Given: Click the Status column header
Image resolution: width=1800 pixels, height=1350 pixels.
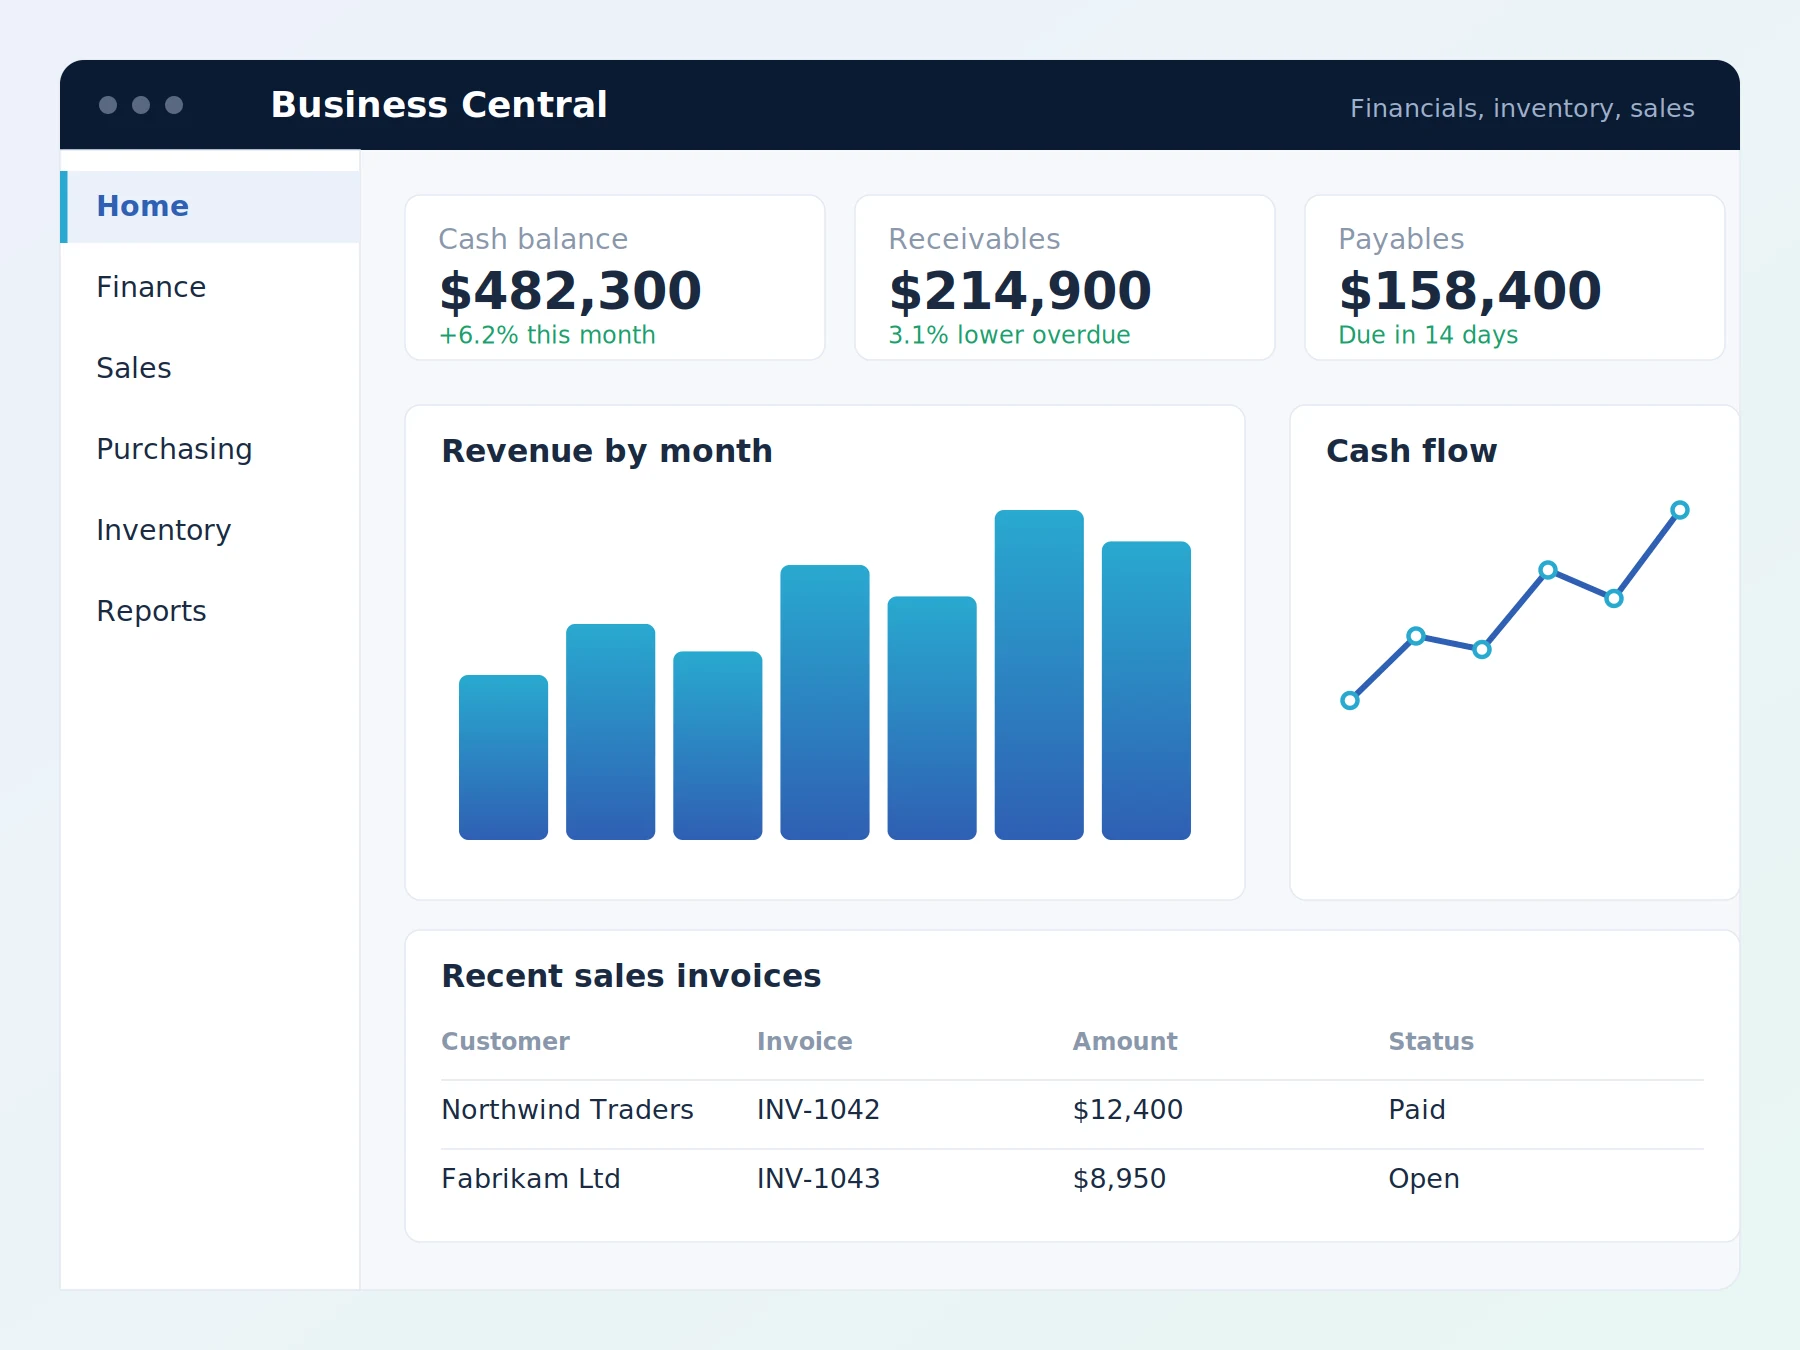Looking at the screenshot, I should click(1431, 1042).
